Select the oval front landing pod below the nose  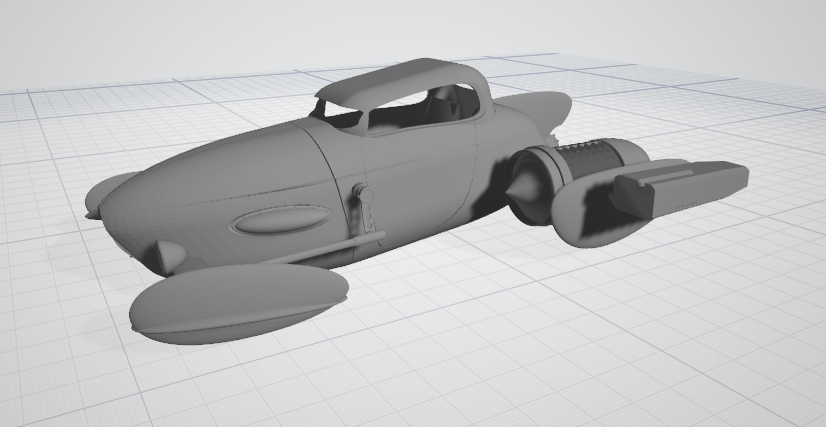point(239,303)
